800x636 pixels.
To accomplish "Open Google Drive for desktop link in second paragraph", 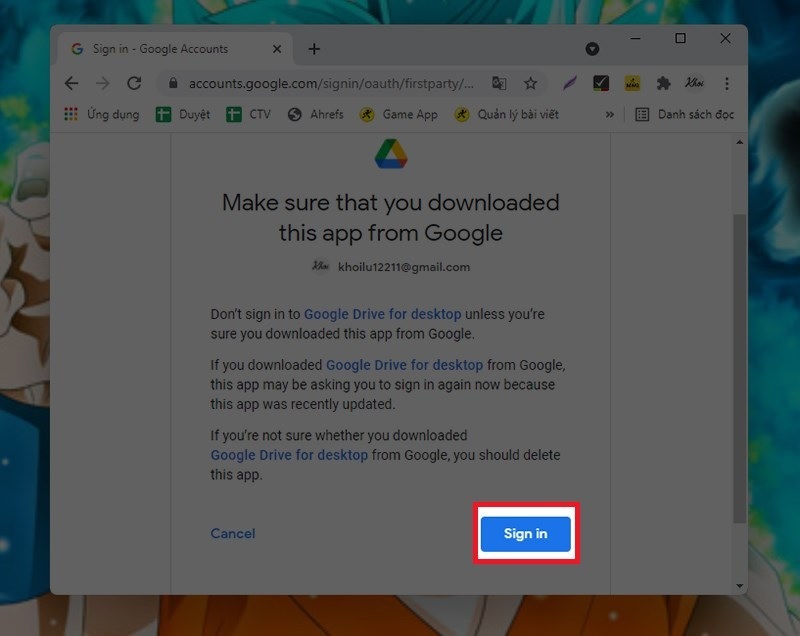I will [x=405, y=365].
